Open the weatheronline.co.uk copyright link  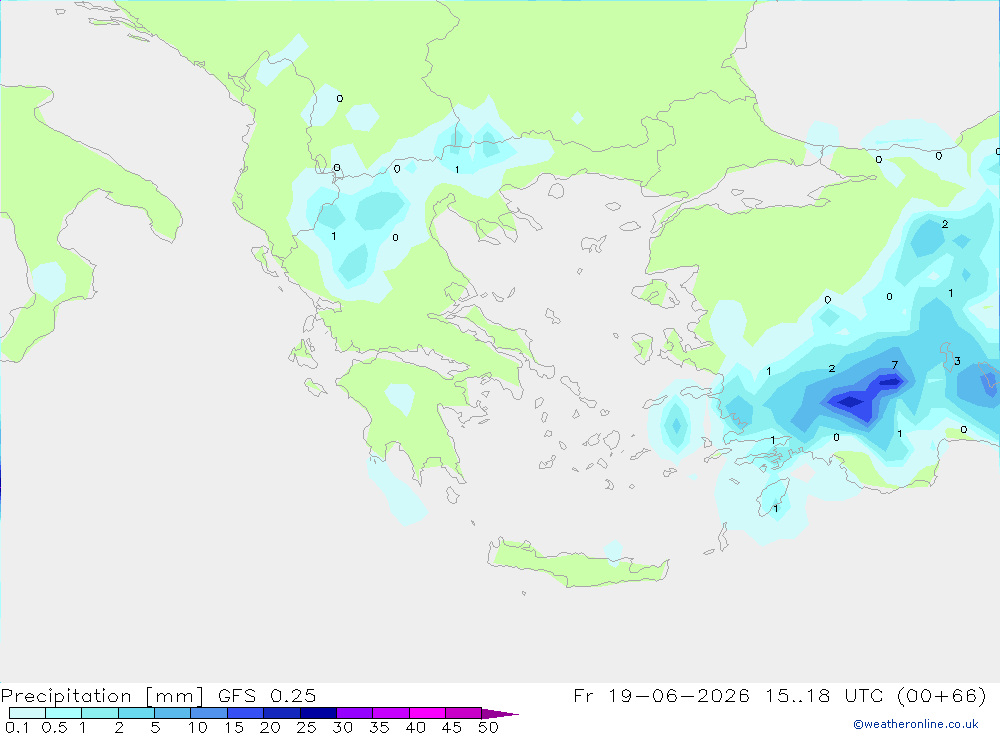point(916,724)
